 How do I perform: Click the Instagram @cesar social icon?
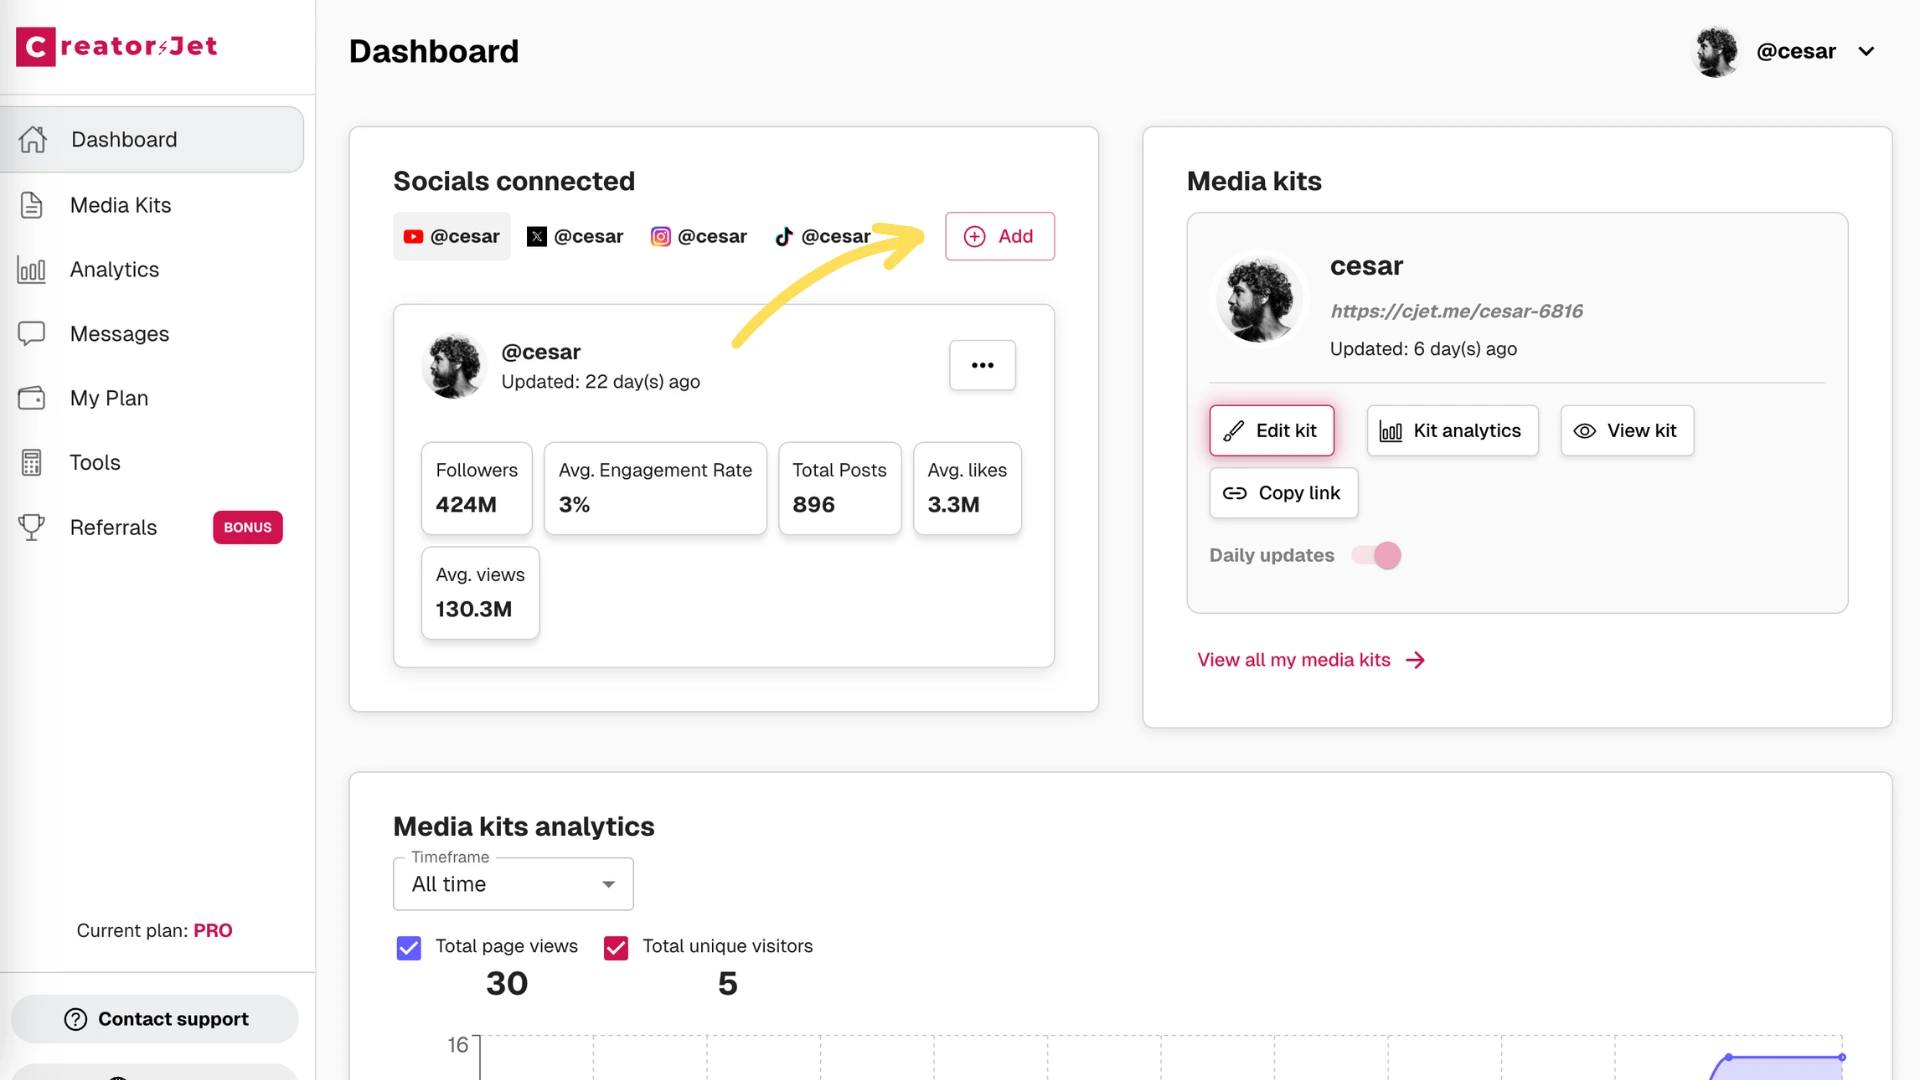(x=661, y=236)
